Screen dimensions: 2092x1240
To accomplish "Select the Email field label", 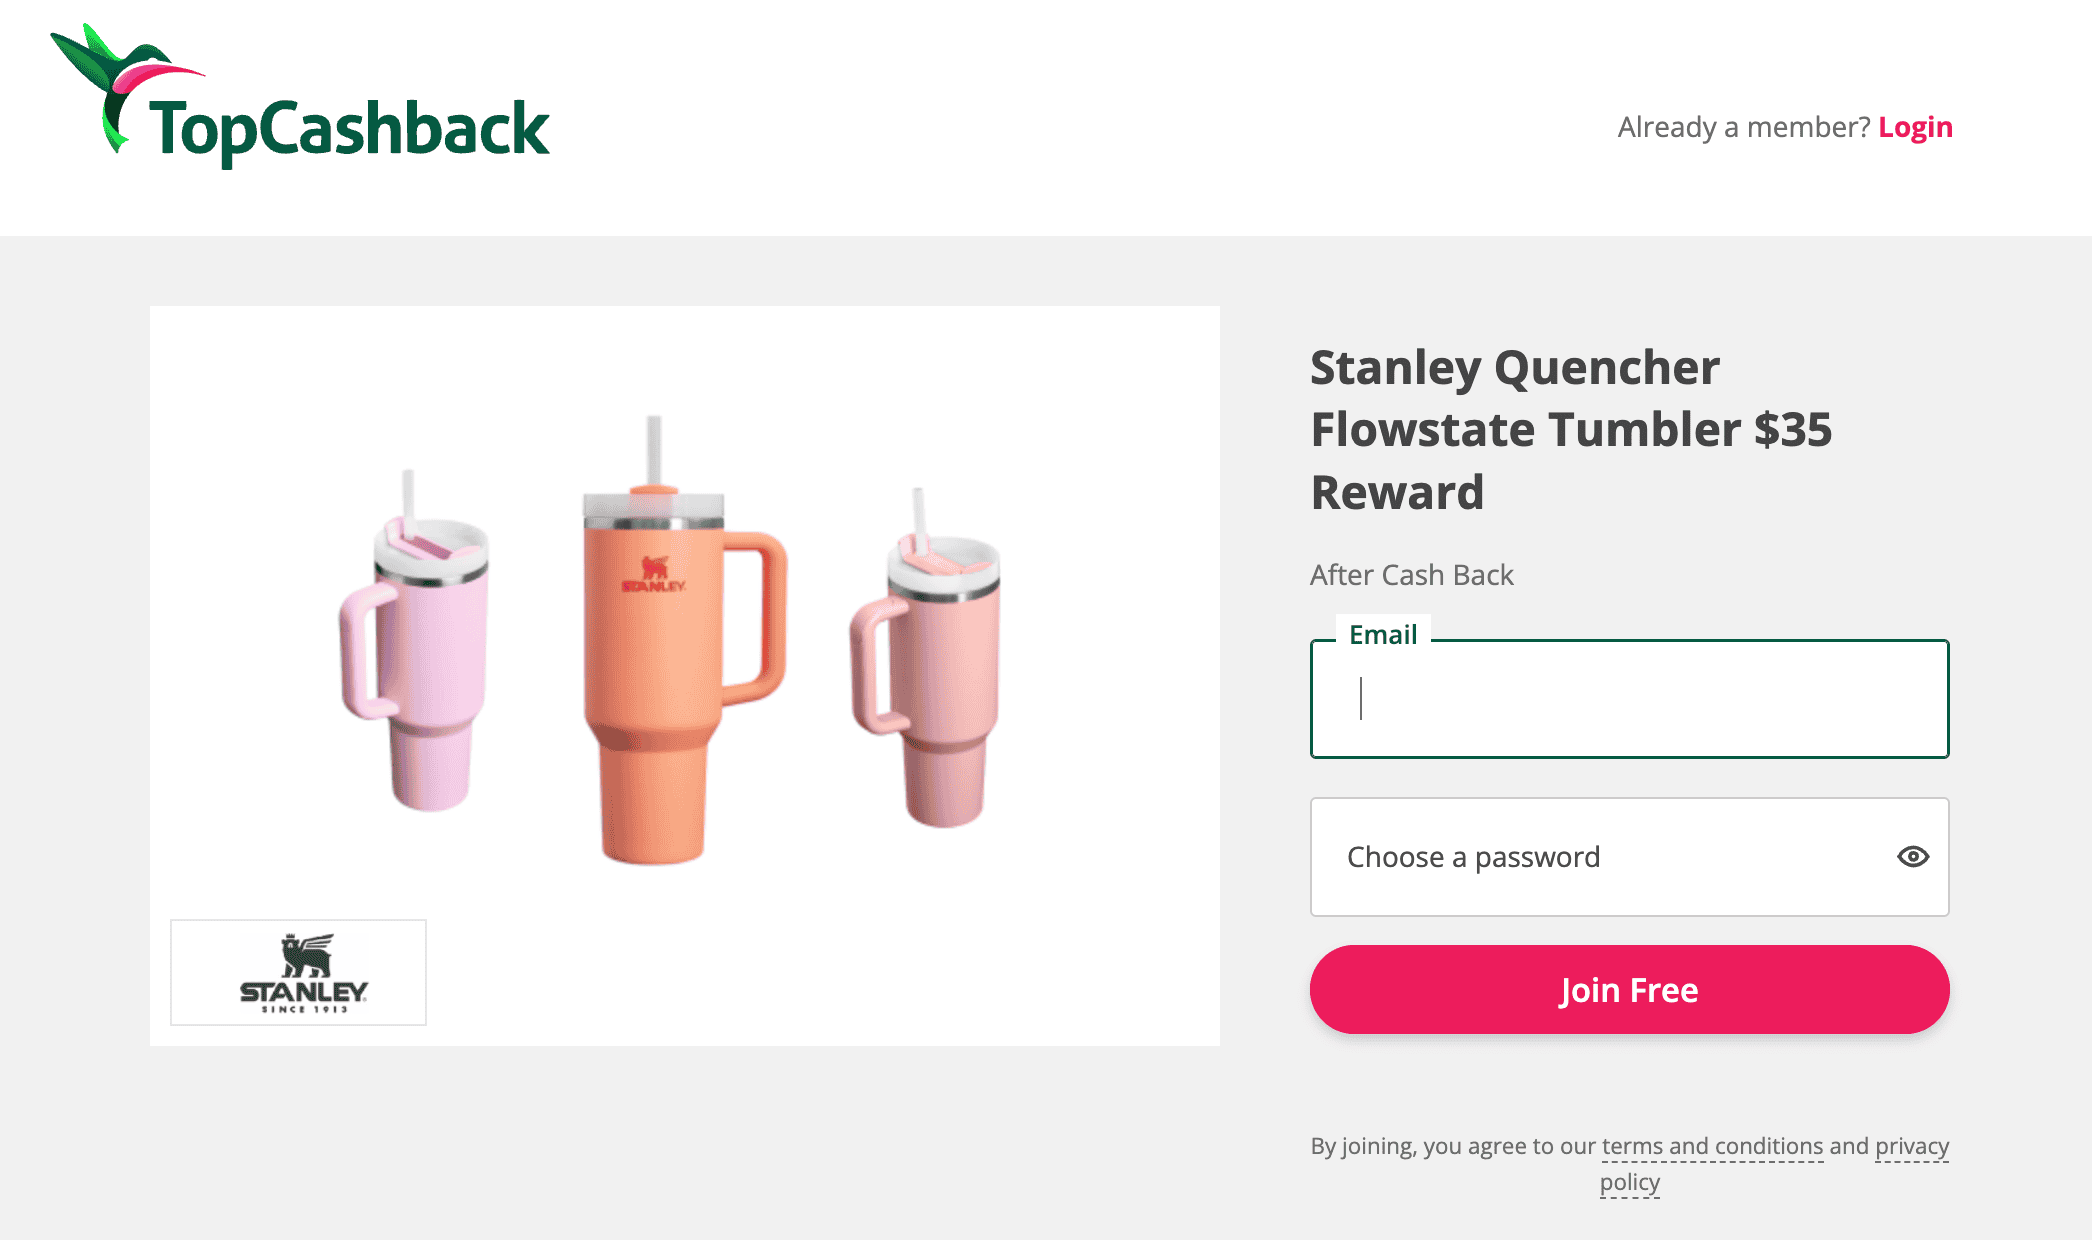I will [1382, 633].
